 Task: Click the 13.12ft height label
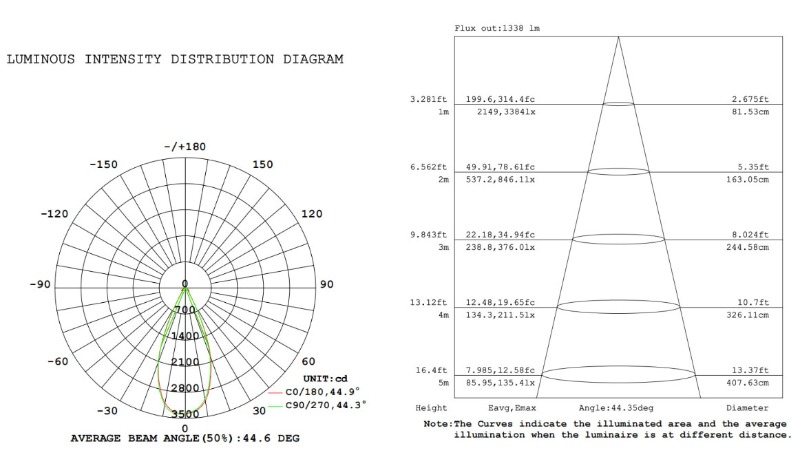430,302
